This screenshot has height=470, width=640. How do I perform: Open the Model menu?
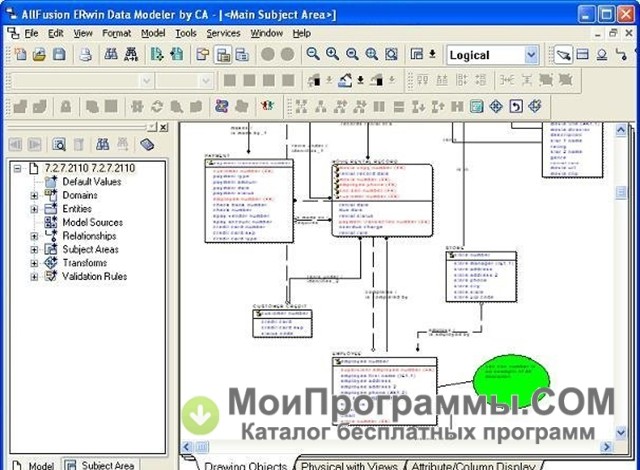click(x=153, y=33)
